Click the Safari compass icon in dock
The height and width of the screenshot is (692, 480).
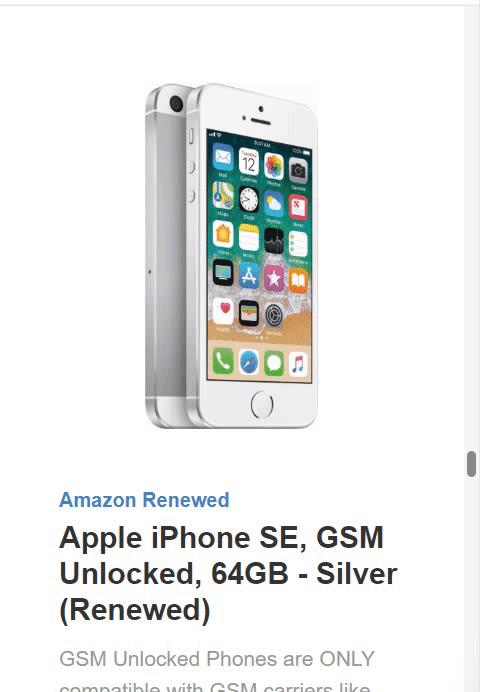[249, 363]
